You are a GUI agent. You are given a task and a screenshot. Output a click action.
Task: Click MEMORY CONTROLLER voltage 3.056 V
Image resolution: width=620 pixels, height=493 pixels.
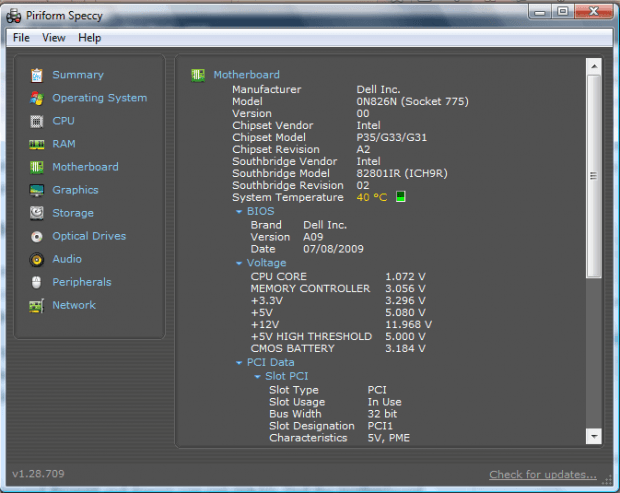pos(405,289)
